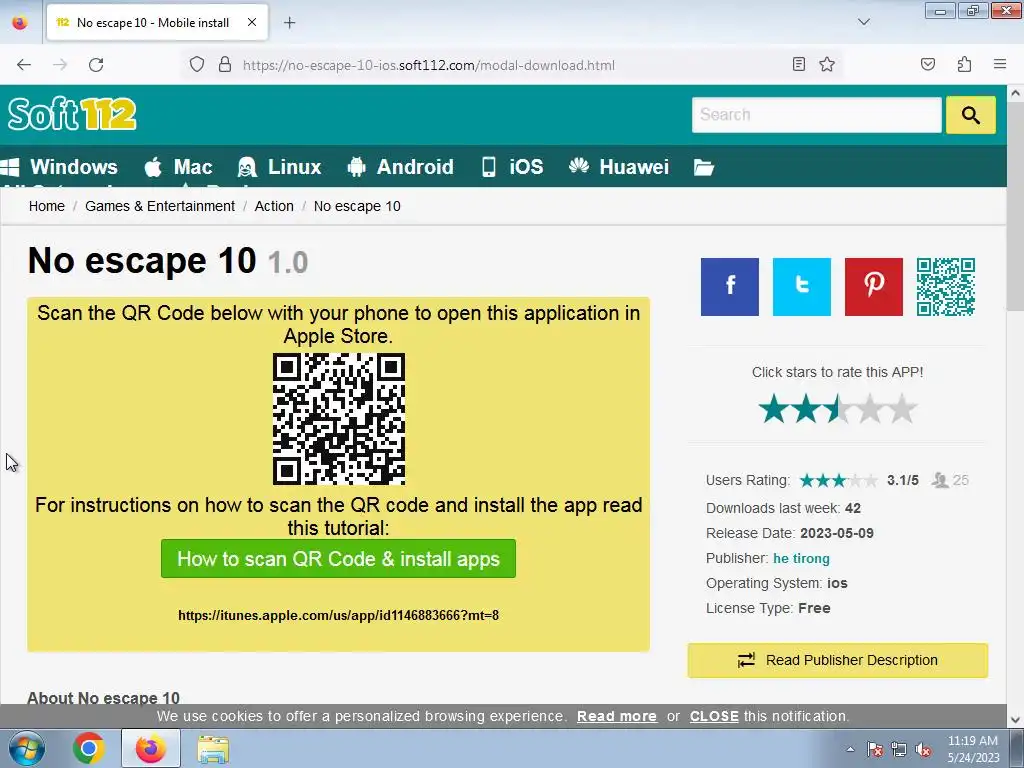This screenshot has width=1024, height=768.
Task: Open File Explorer from taskbar
Action: point(213,749)
